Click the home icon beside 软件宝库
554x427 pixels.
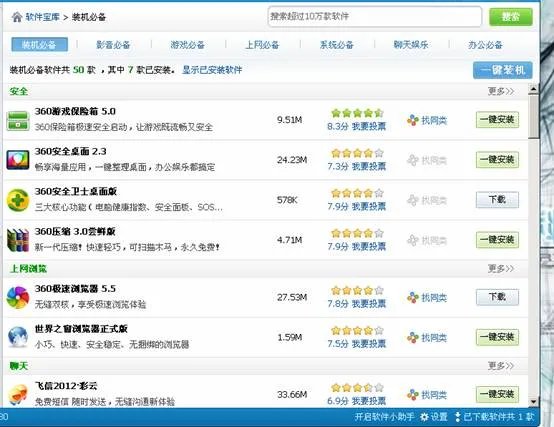(x=17, y=17)
